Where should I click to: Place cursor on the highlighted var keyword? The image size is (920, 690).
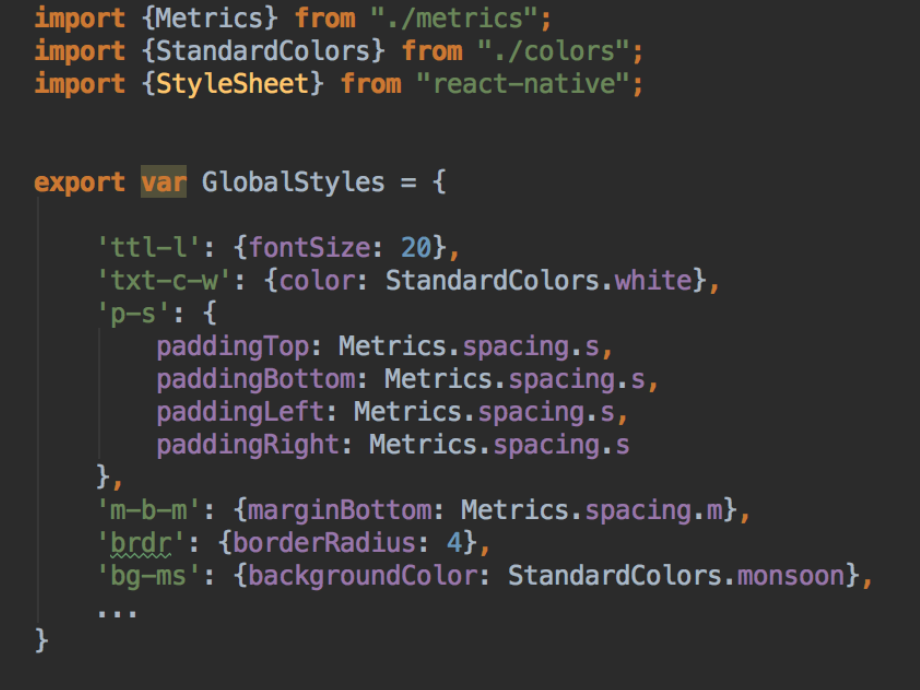click(162, 182)
